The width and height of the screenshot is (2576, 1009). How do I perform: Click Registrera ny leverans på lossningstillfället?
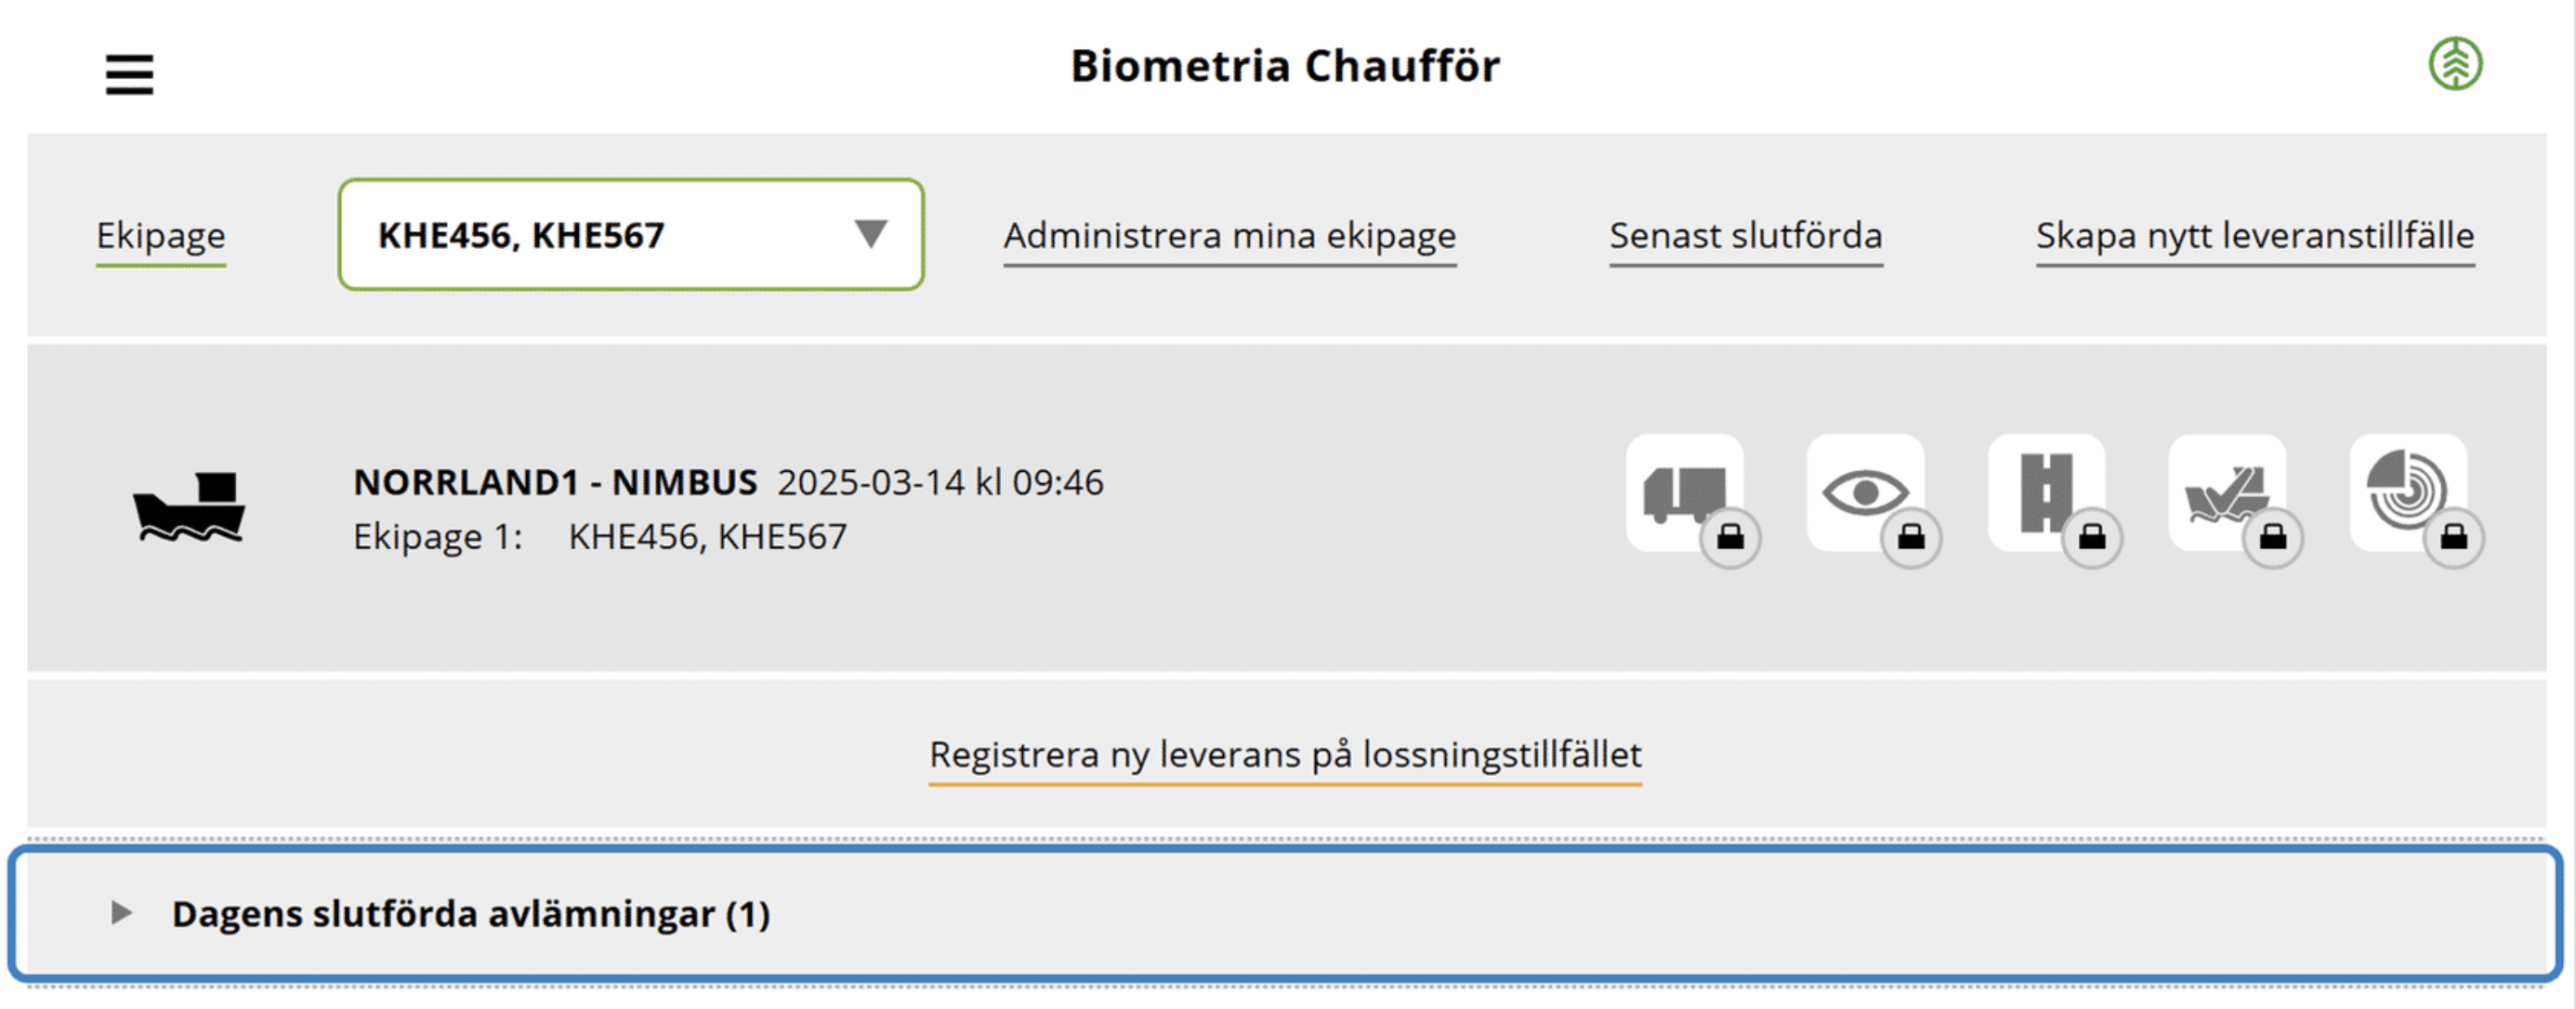tap(1285, 756)
